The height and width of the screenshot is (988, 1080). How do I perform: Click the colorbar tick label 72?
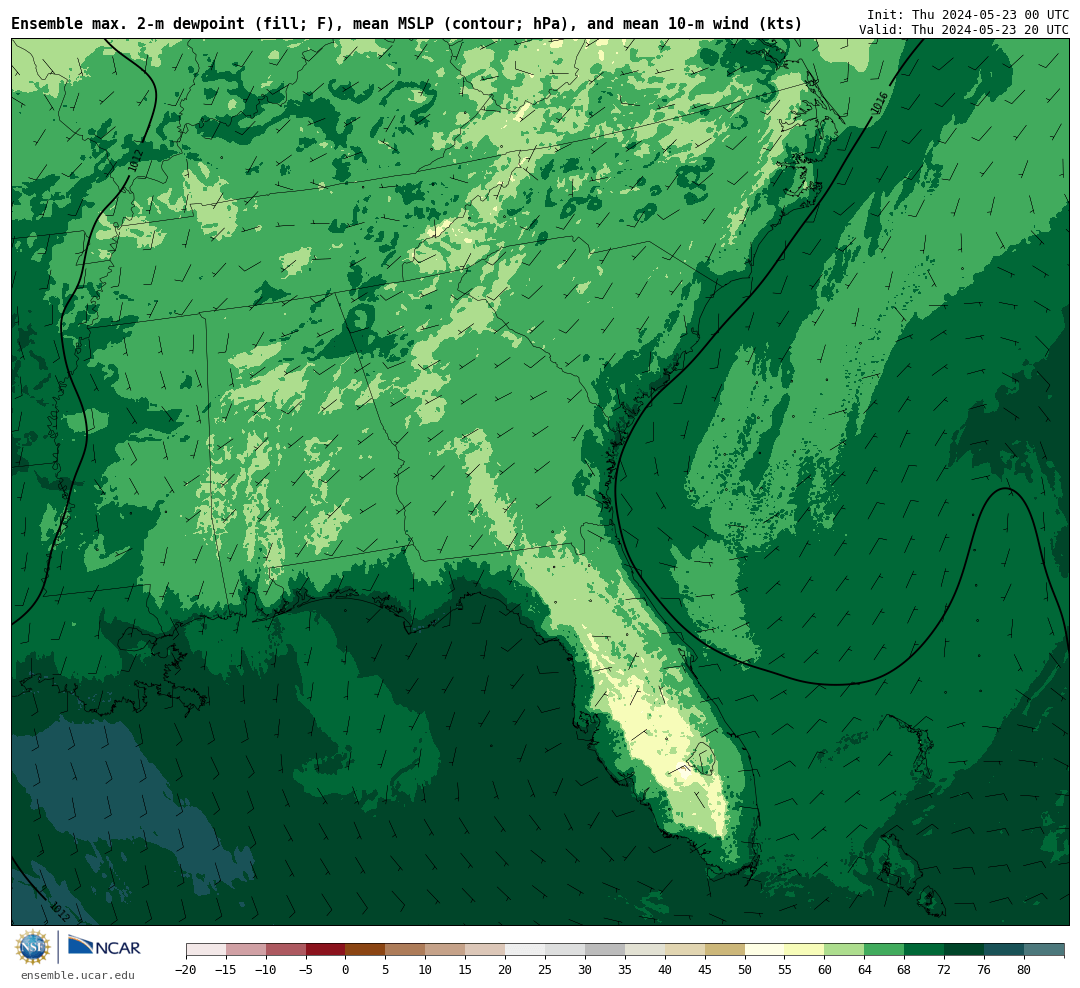(944, 970)
